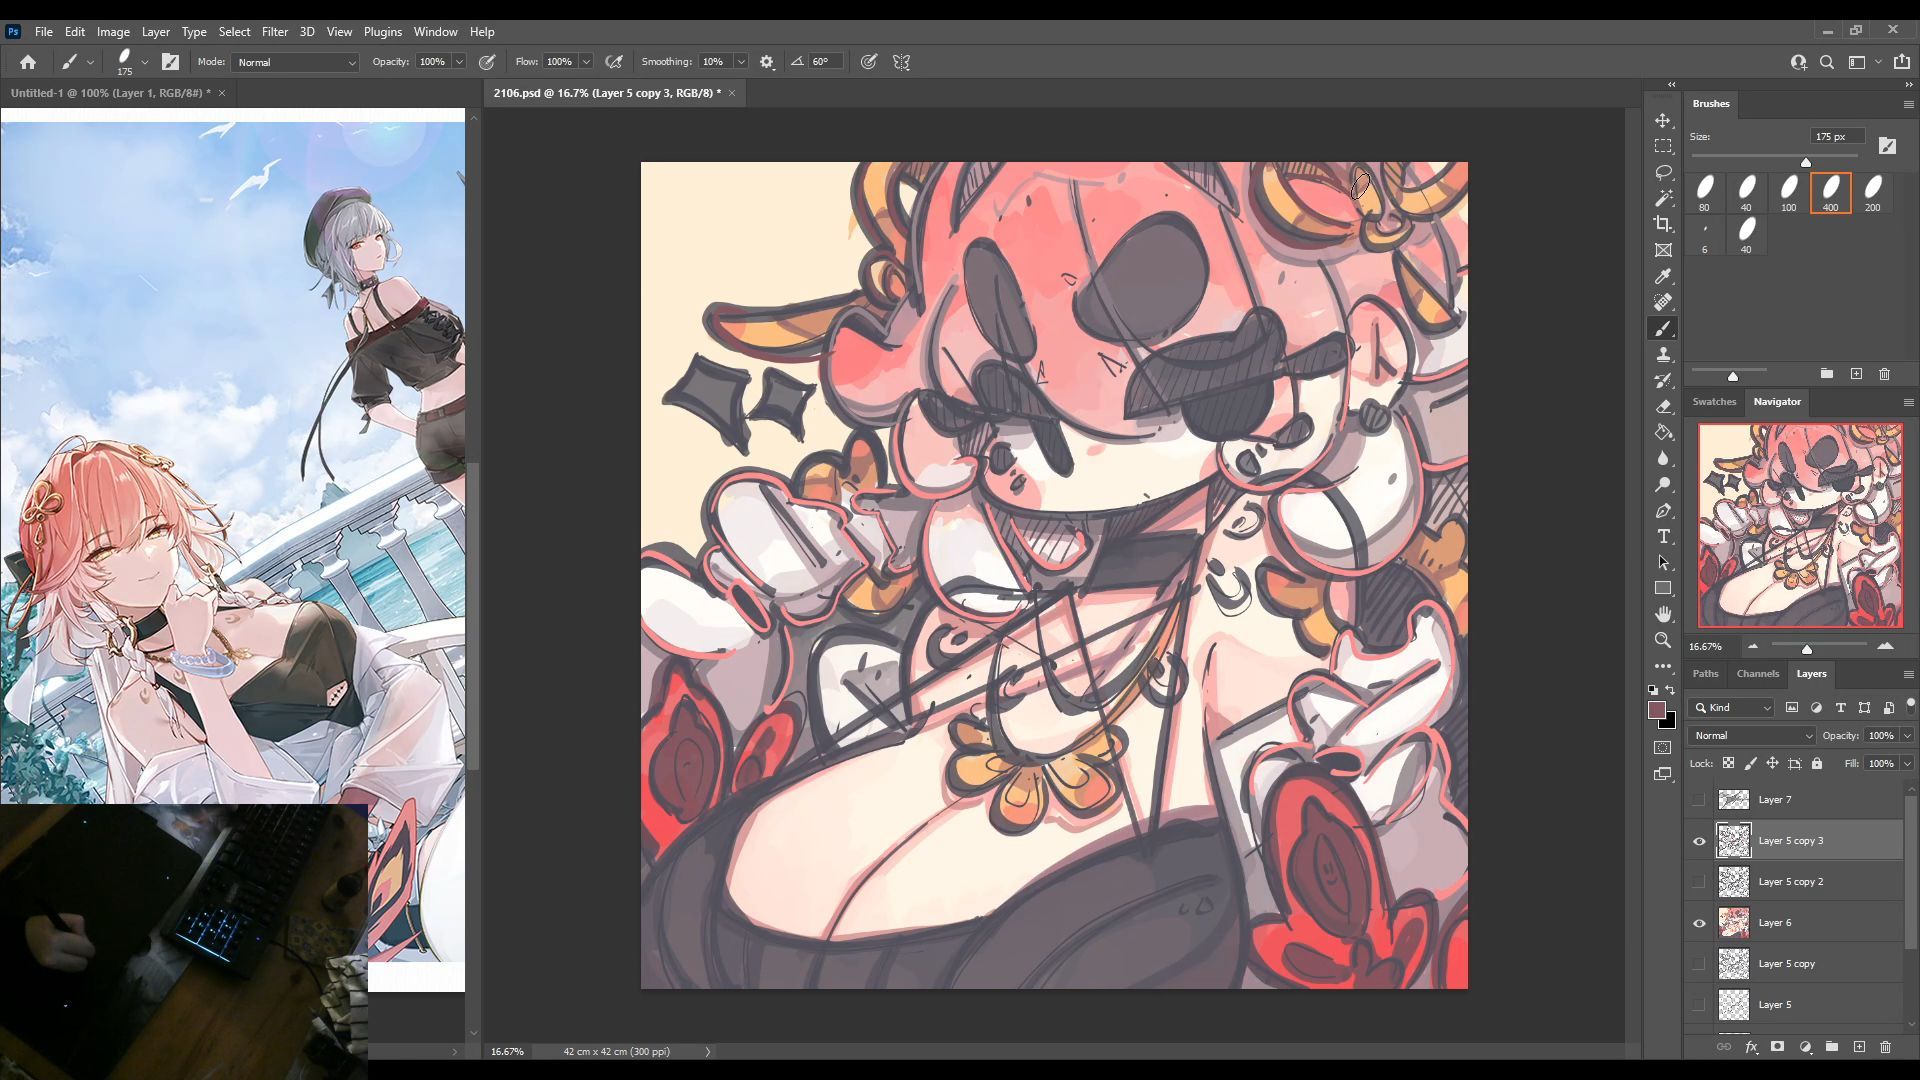Select the Healing Brush tool
Screen dimensions: 1920x1080
(x=1663, y=302)
